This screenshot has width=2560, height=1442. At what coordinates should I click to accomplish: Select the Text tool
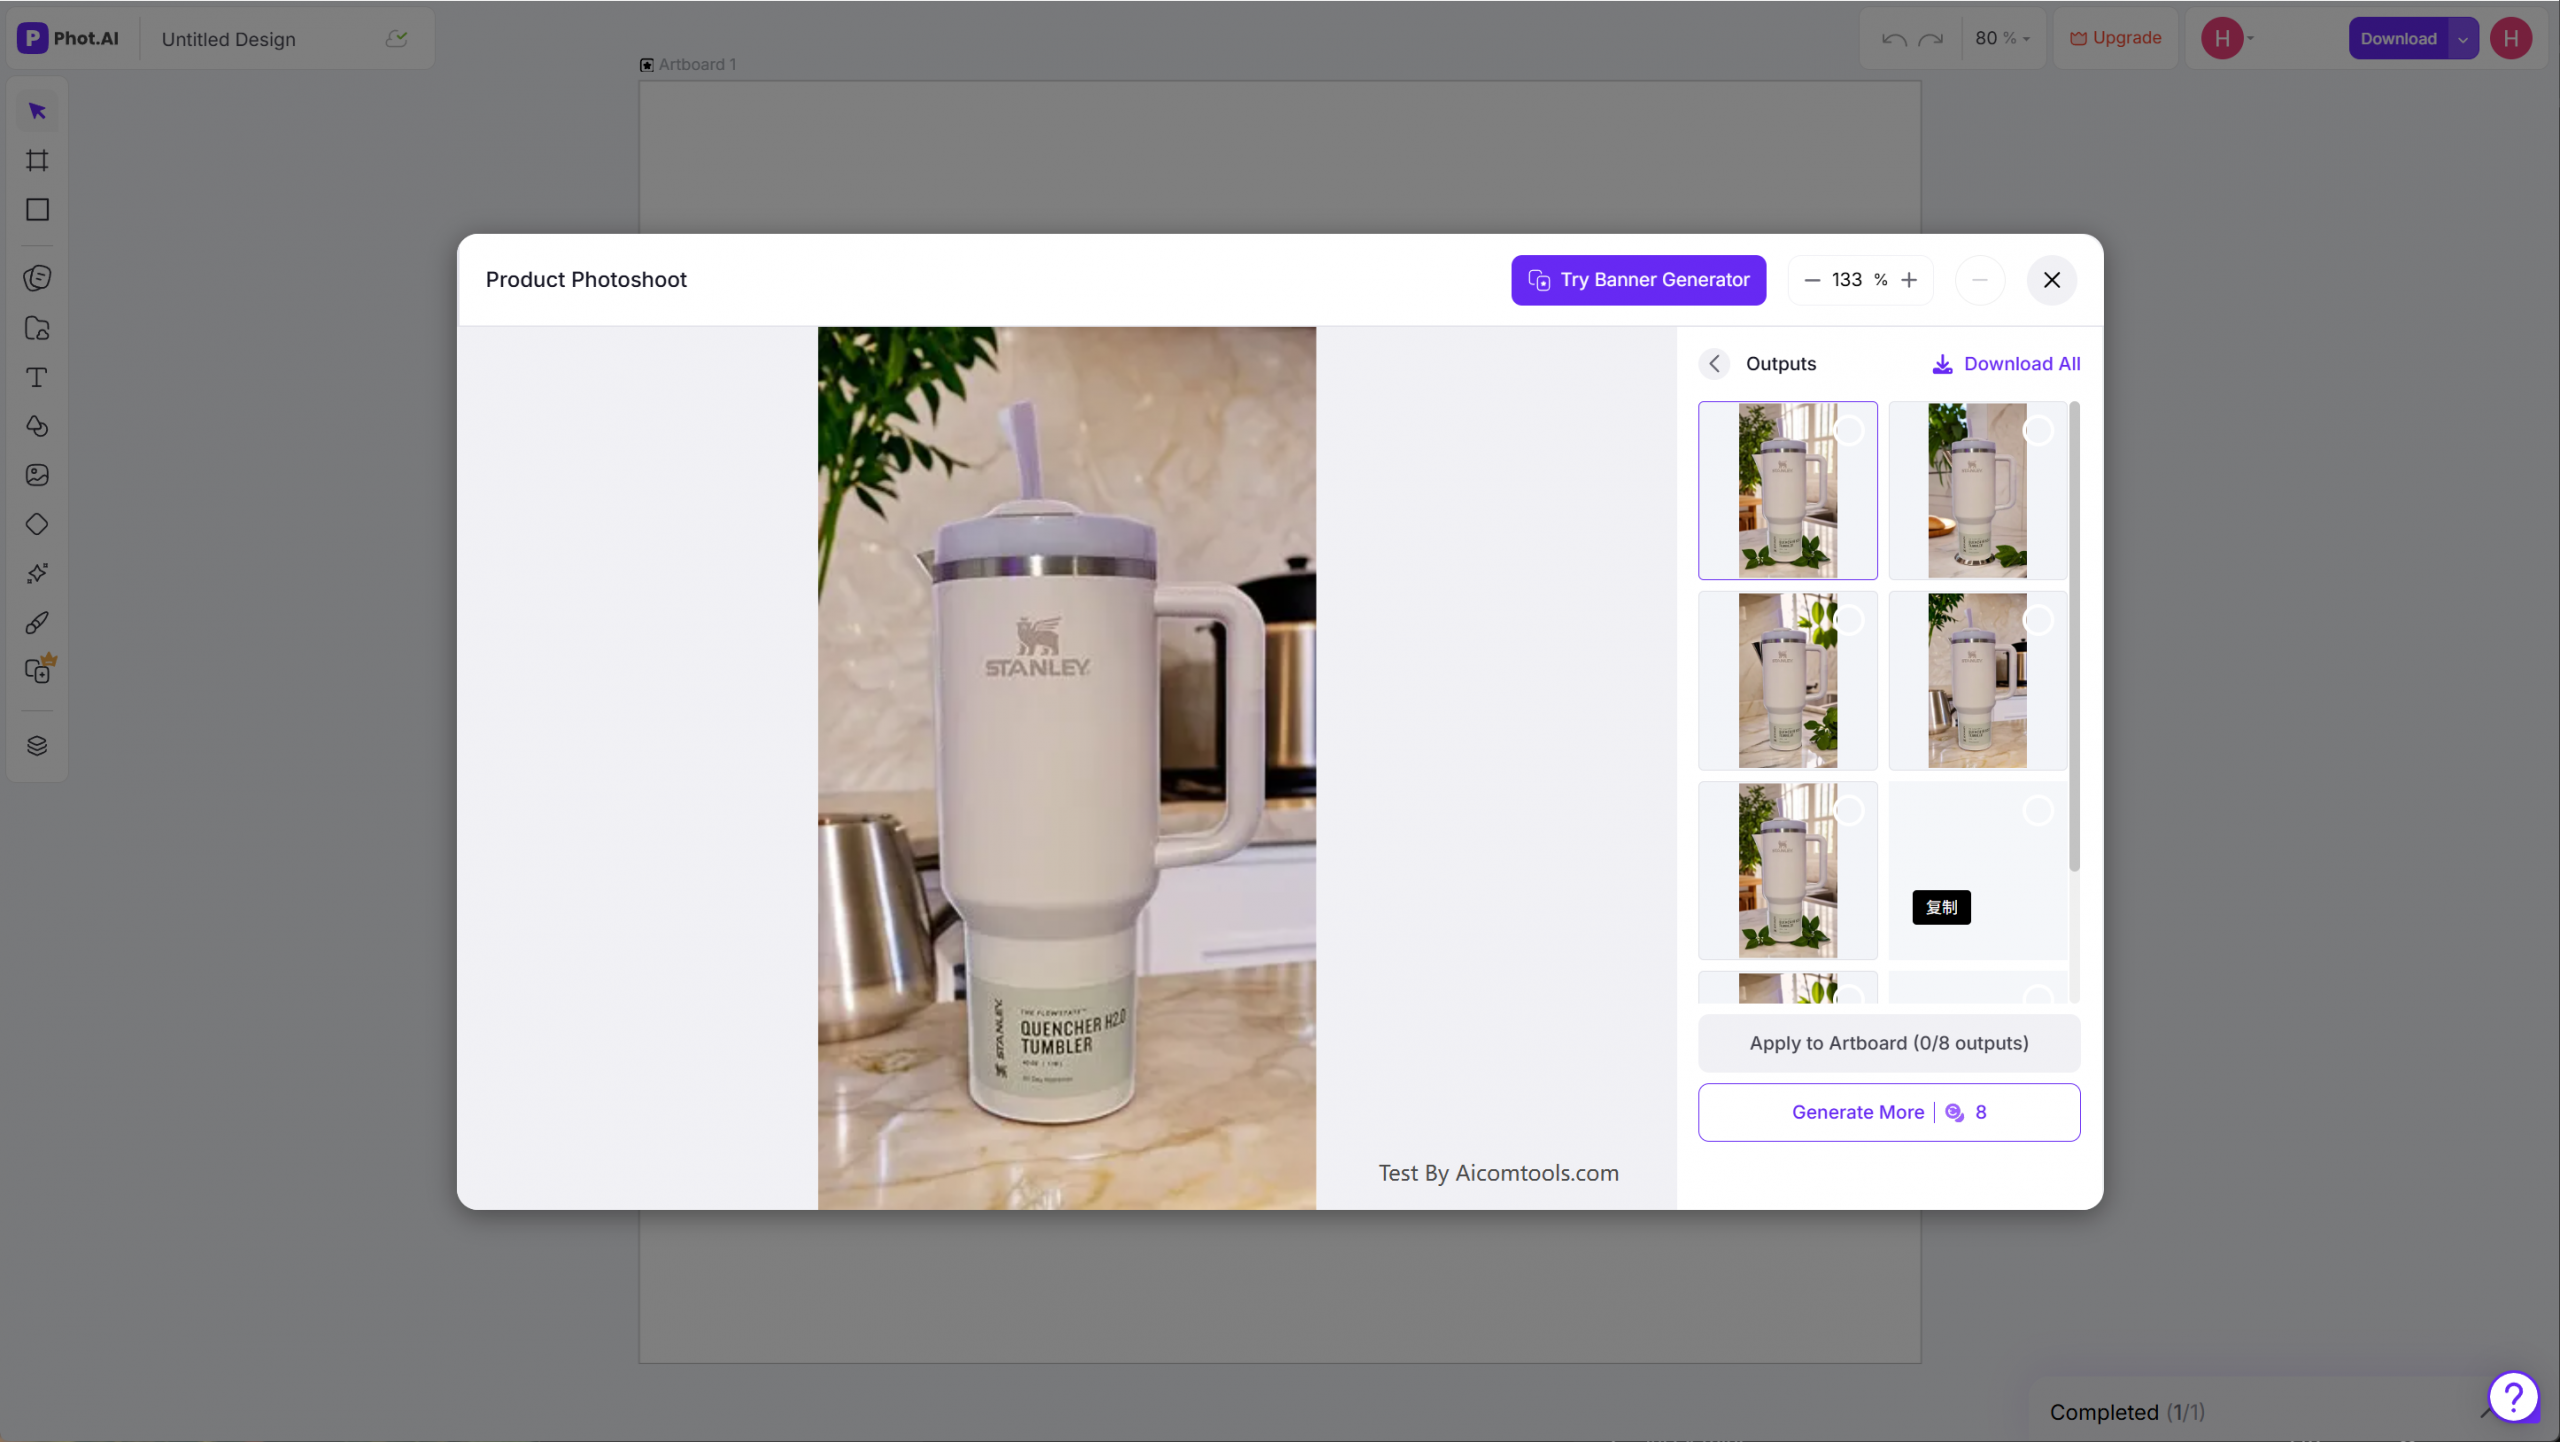point(37,377)
